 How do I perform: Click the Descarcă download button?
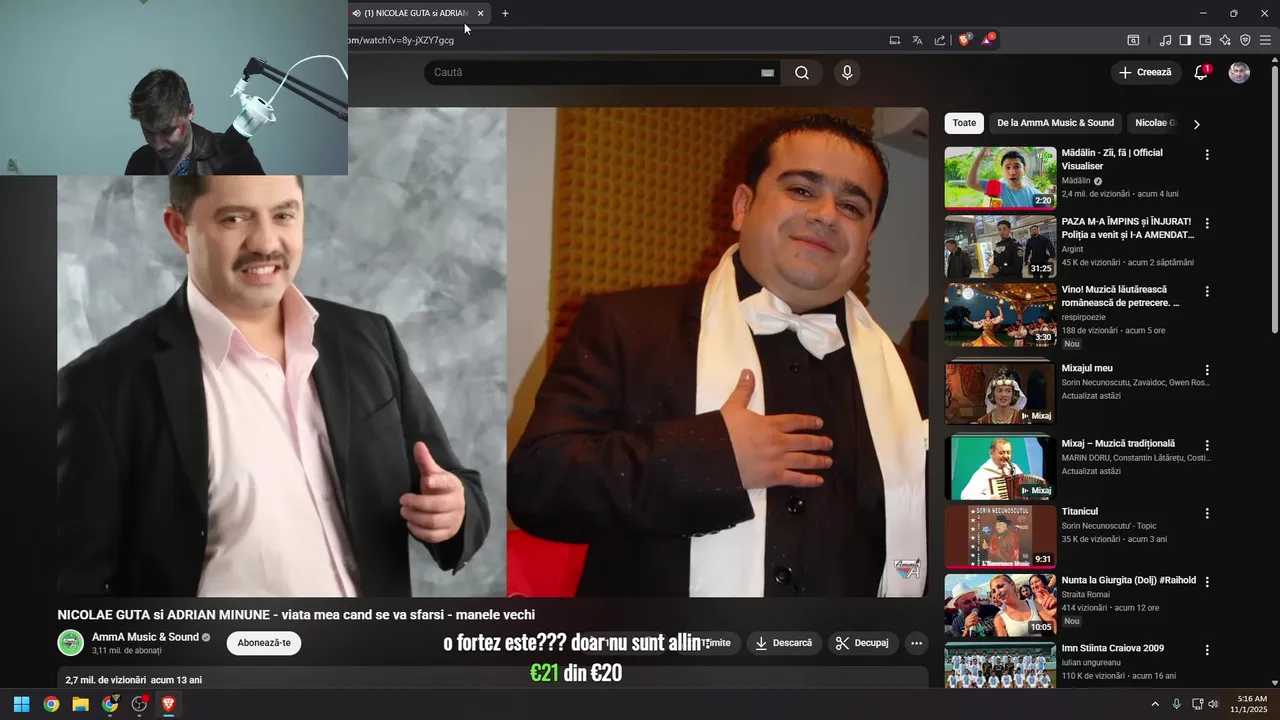(783, 643)
